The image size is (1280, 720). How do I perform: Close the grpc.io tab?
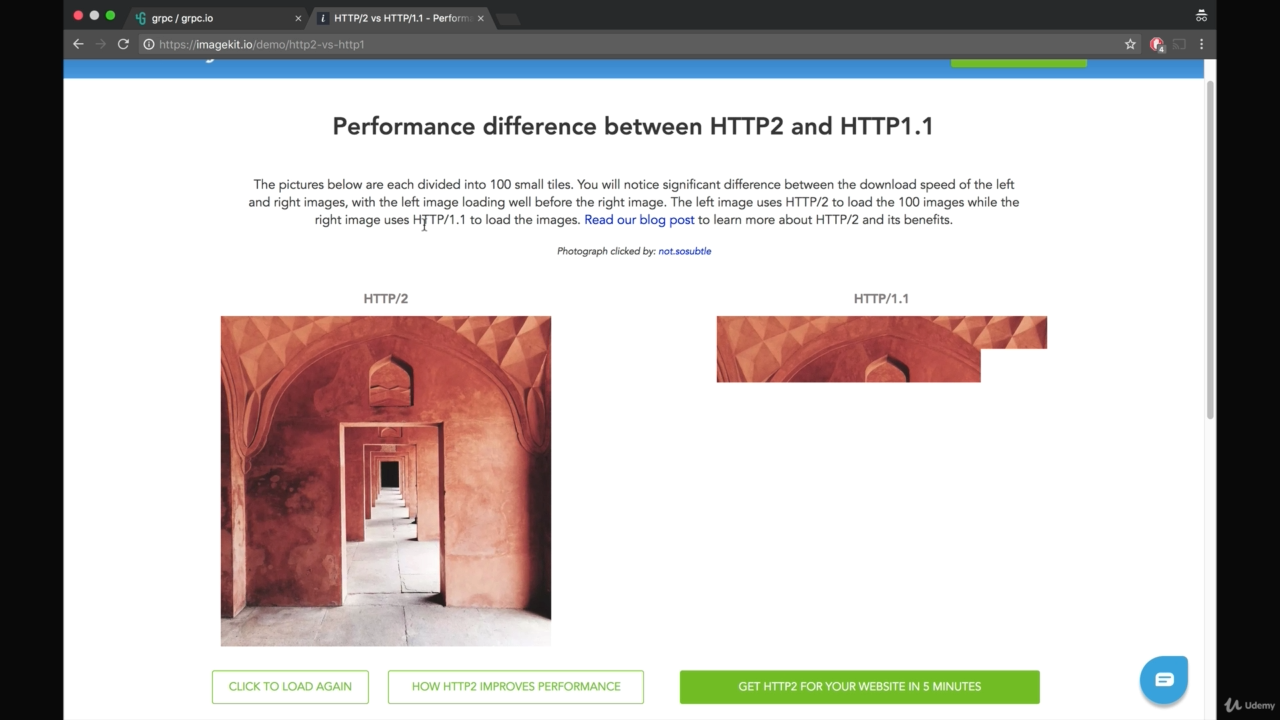298,18
